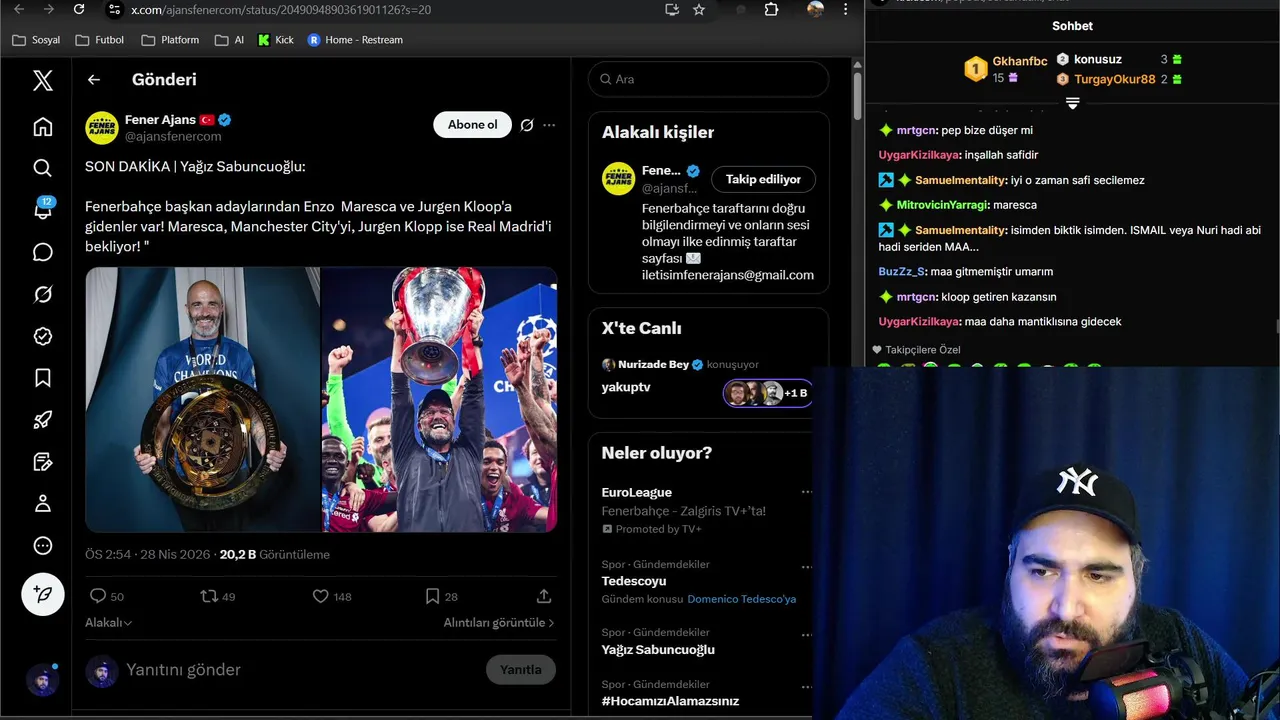Open Alıntıları görüntüle link

[499, 622]
